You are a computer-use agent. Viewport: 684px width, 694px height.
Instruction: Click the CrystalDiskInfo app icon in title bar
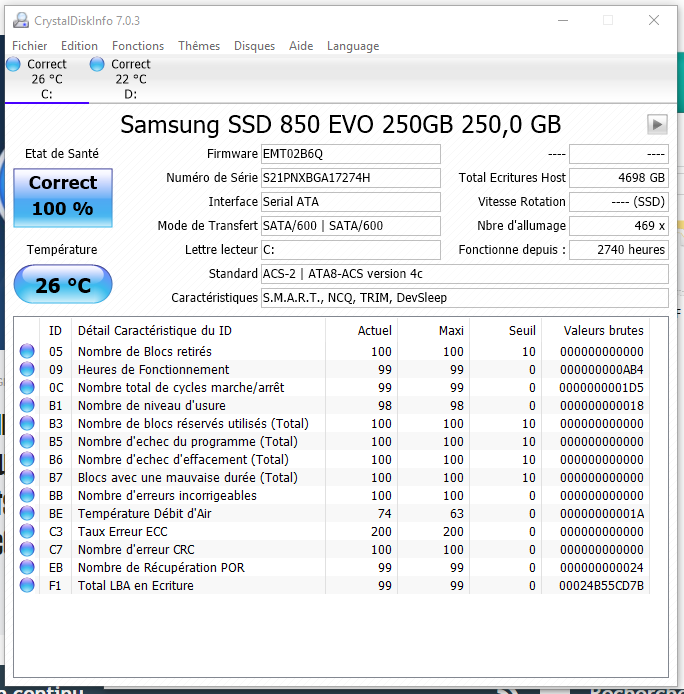pyautogui.click(x=21, y=20)
